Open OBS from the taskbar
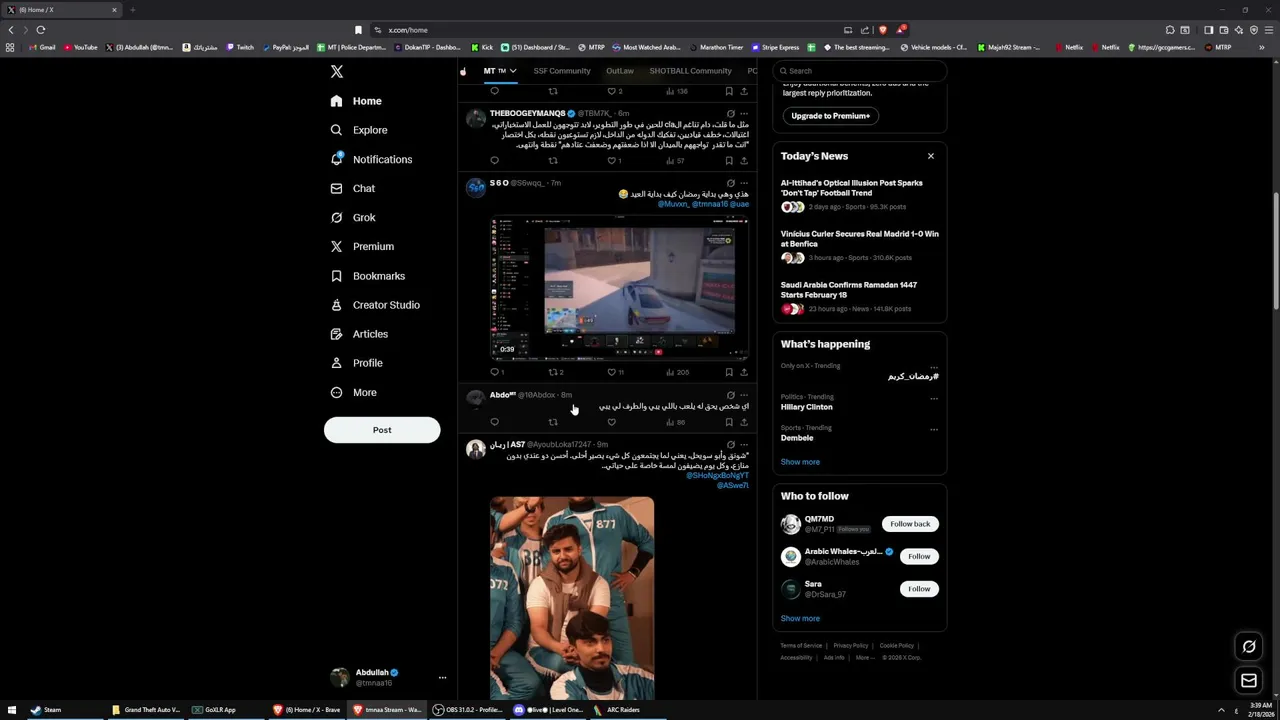The width and height of the screenshot is (1280, 720). point(469,710)
